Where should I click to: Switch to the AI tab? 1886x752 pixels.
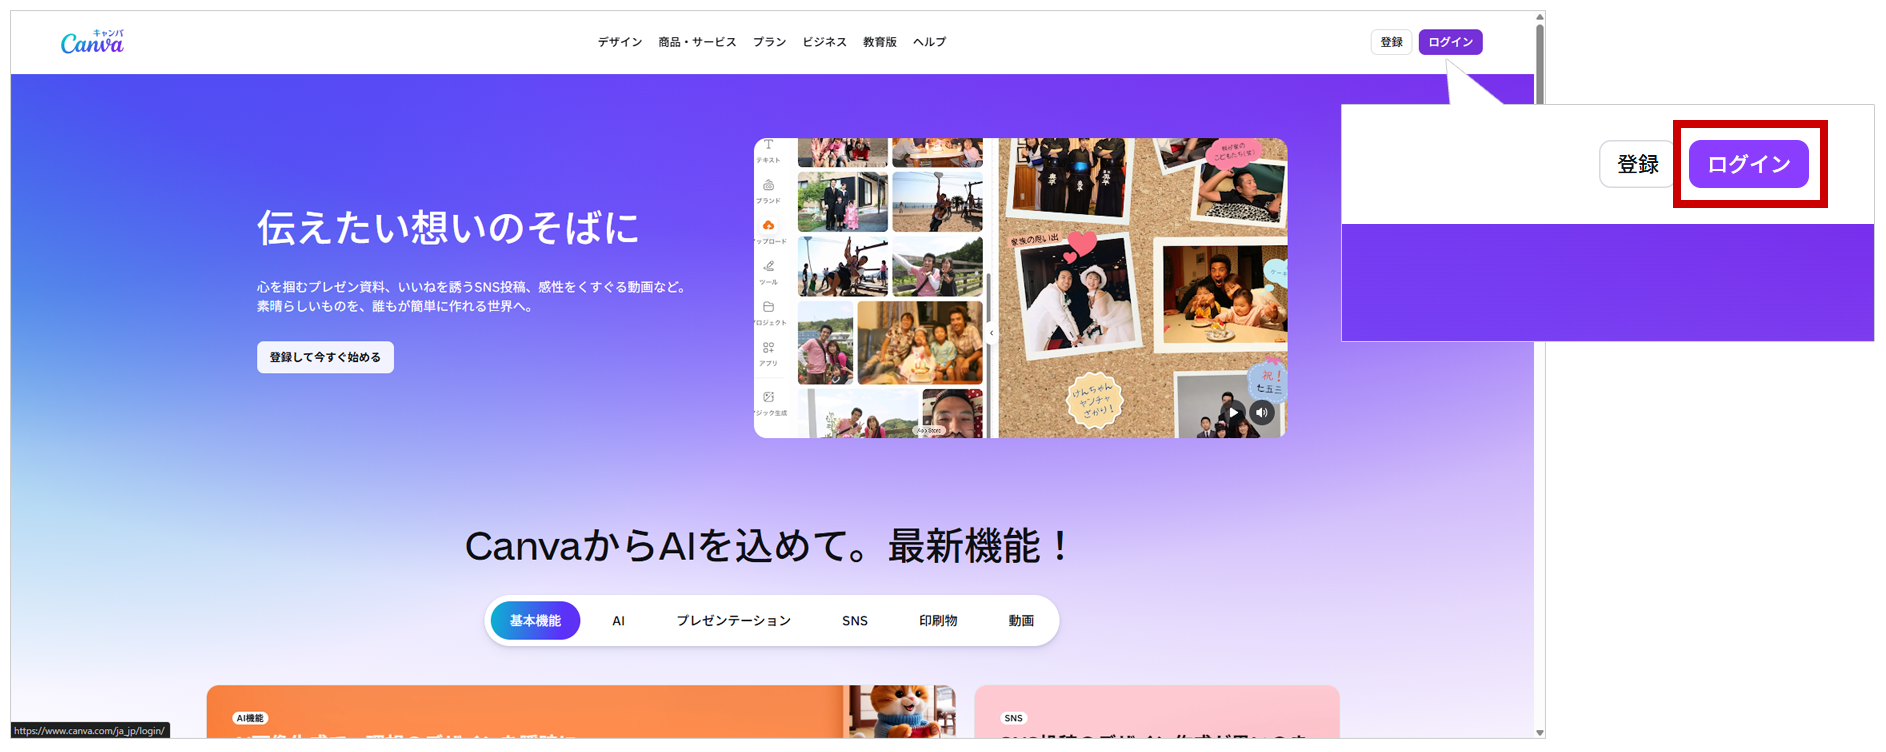618,621
